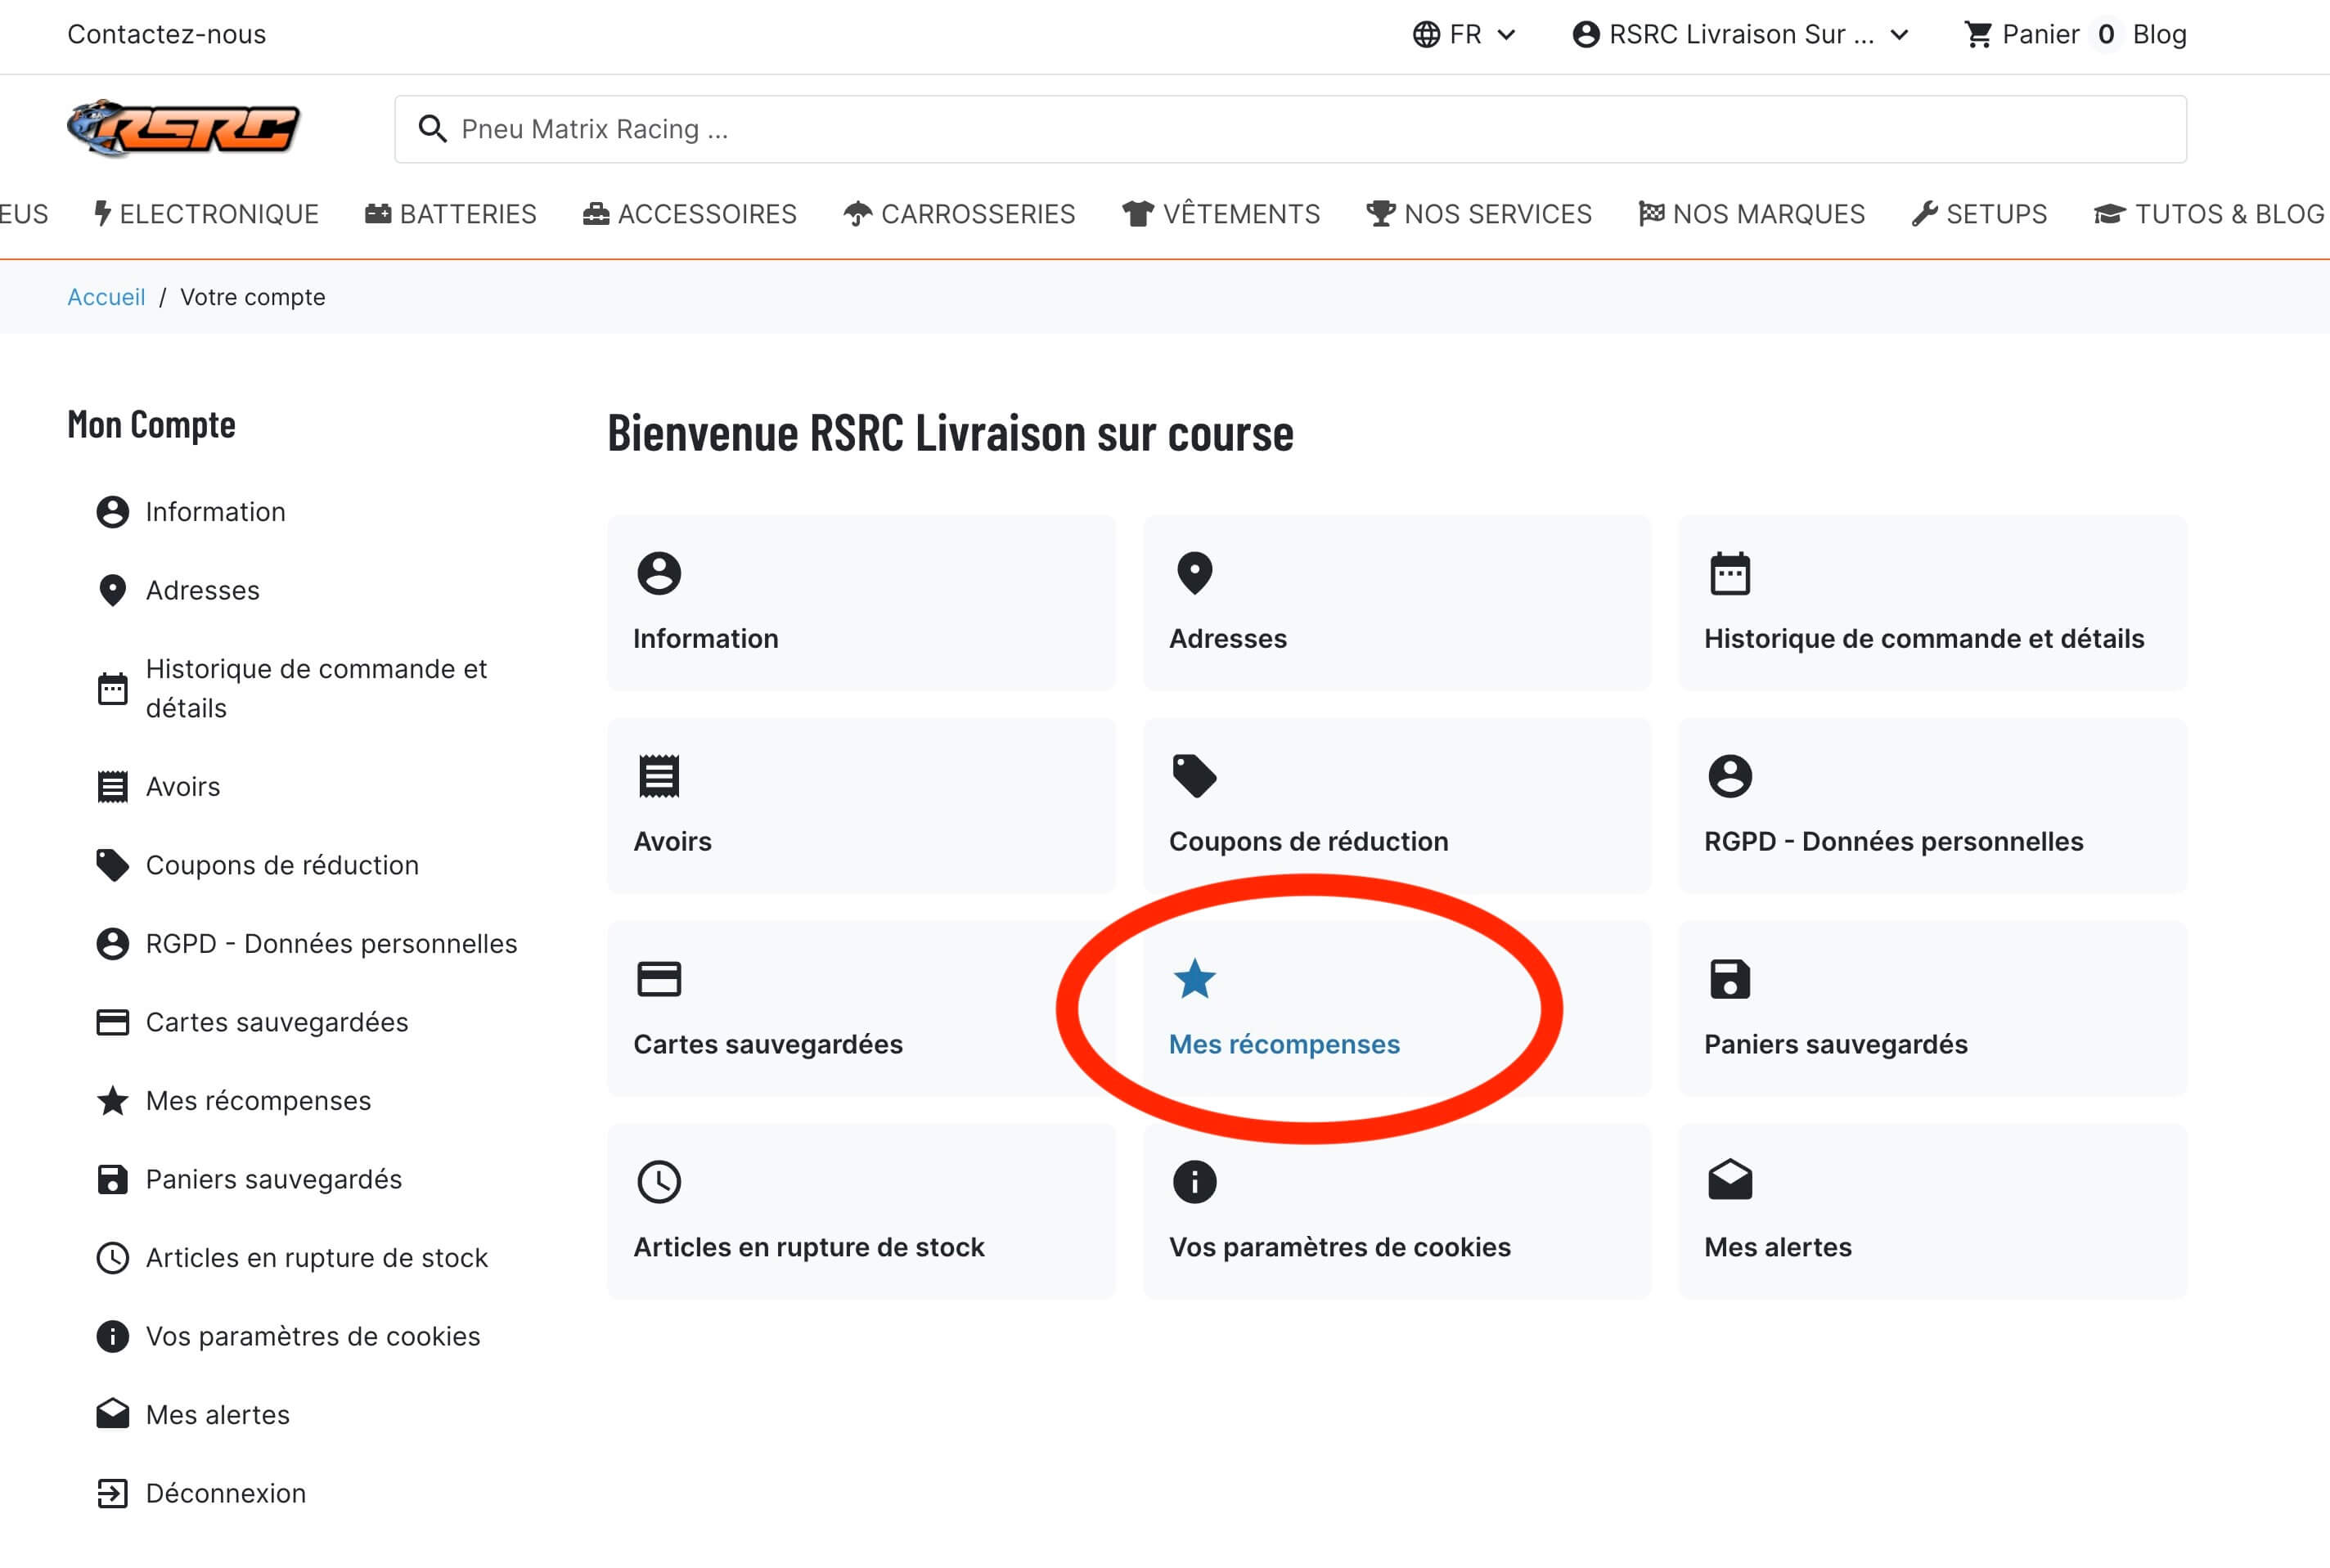Click calendar icon on Historique card
This screenshot has height=1568, width=2330.
pos(1730,573)
